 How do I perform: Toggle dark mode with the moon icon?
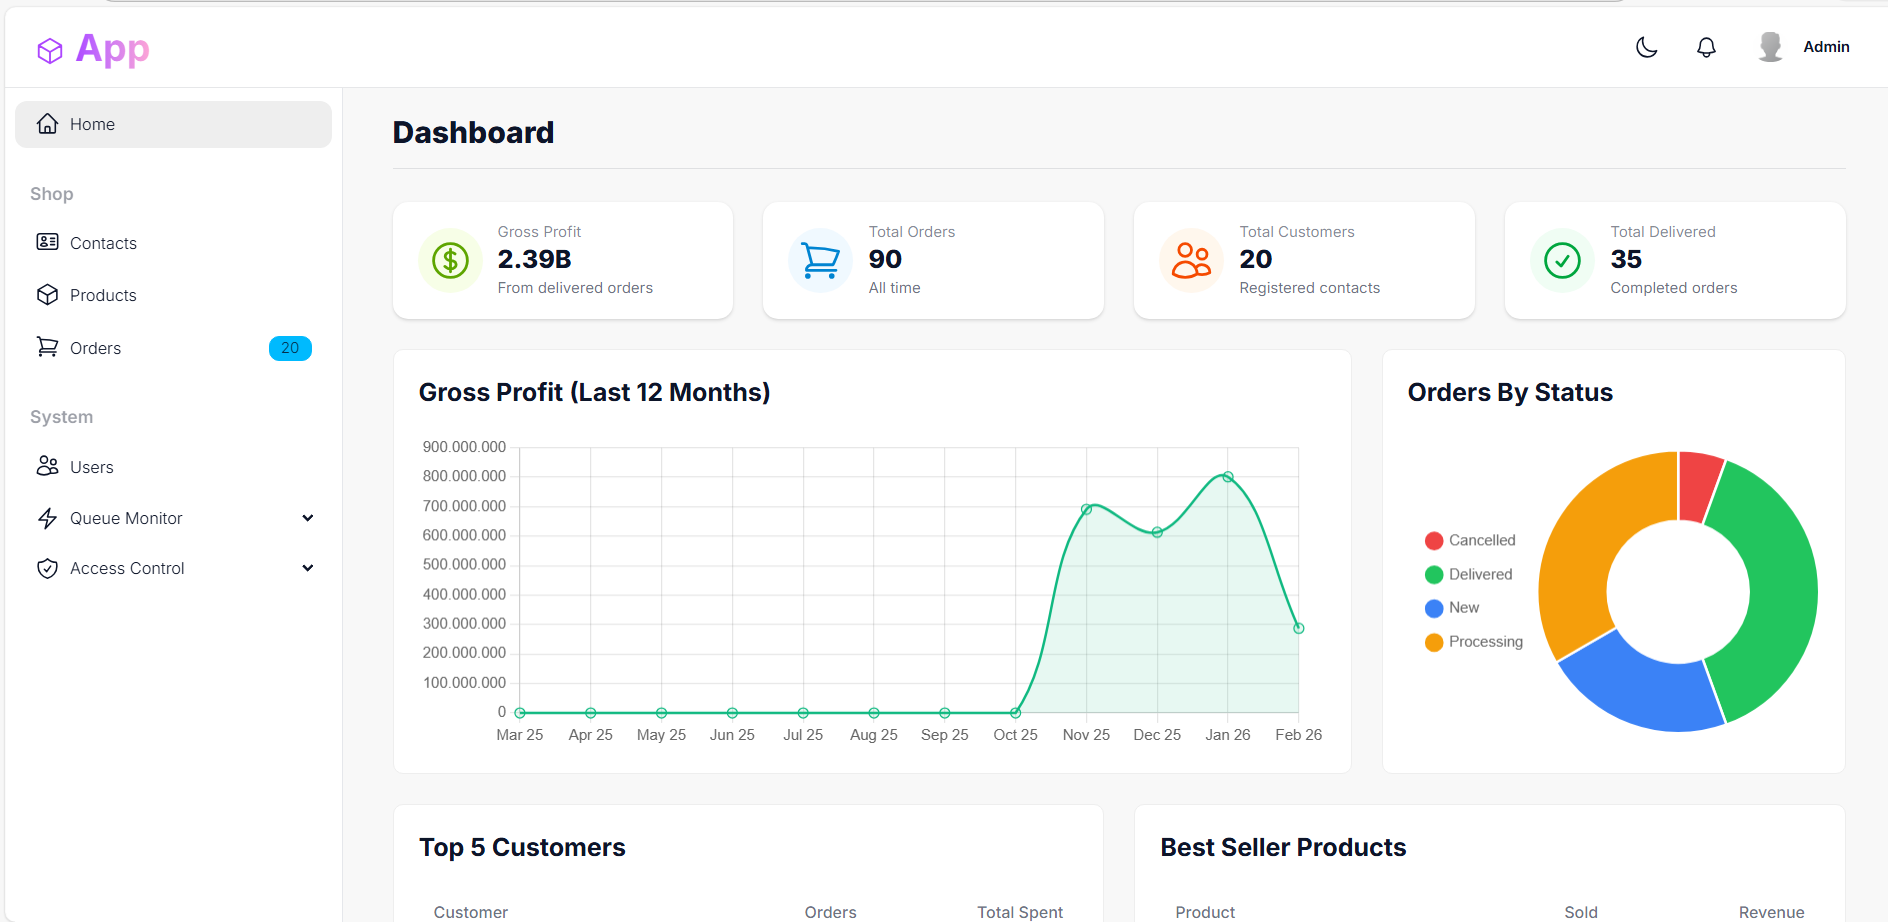click(x=1646, y=47)
